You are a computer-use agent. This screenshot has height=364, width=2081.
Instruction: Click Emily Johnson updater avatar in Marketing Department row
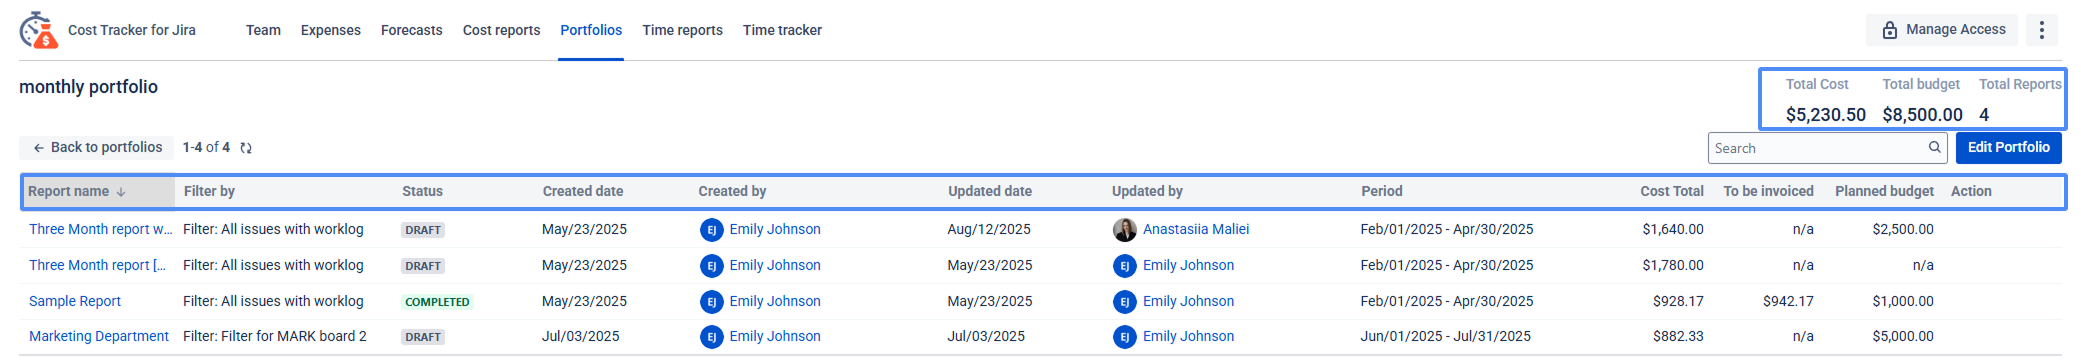1124,337
